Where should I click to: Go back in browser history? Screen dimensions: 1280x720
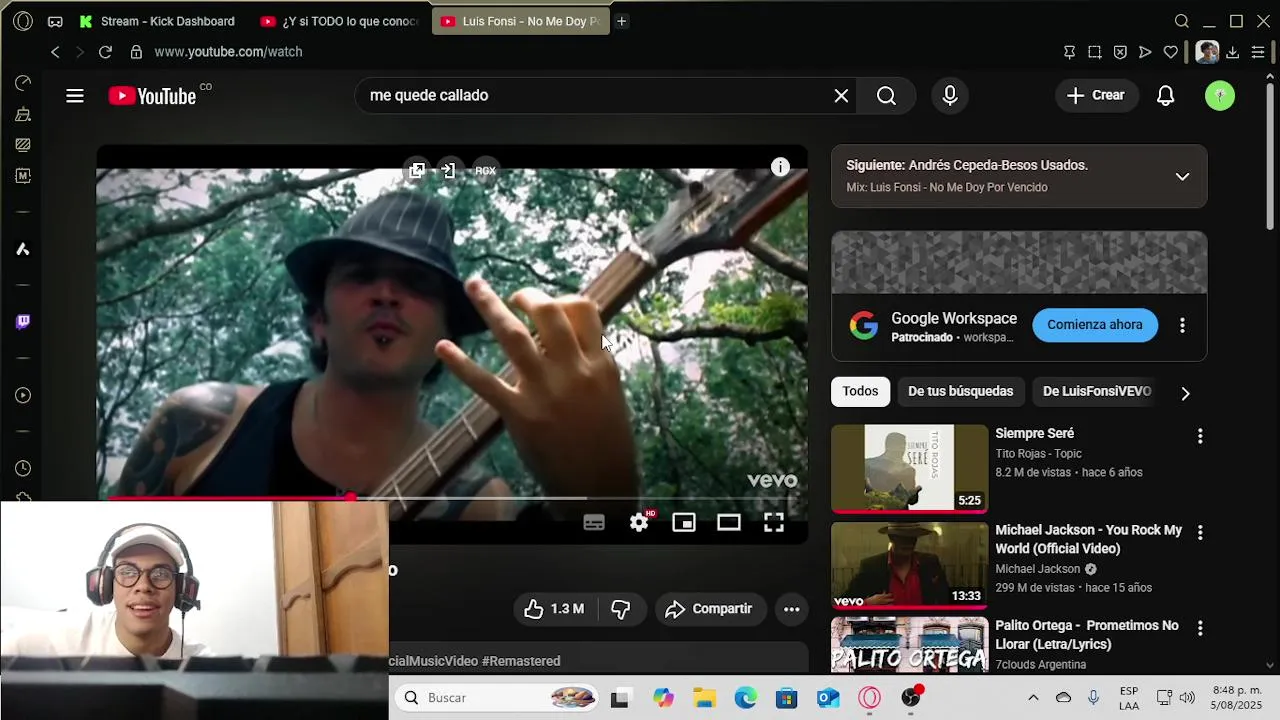[55, 52]
